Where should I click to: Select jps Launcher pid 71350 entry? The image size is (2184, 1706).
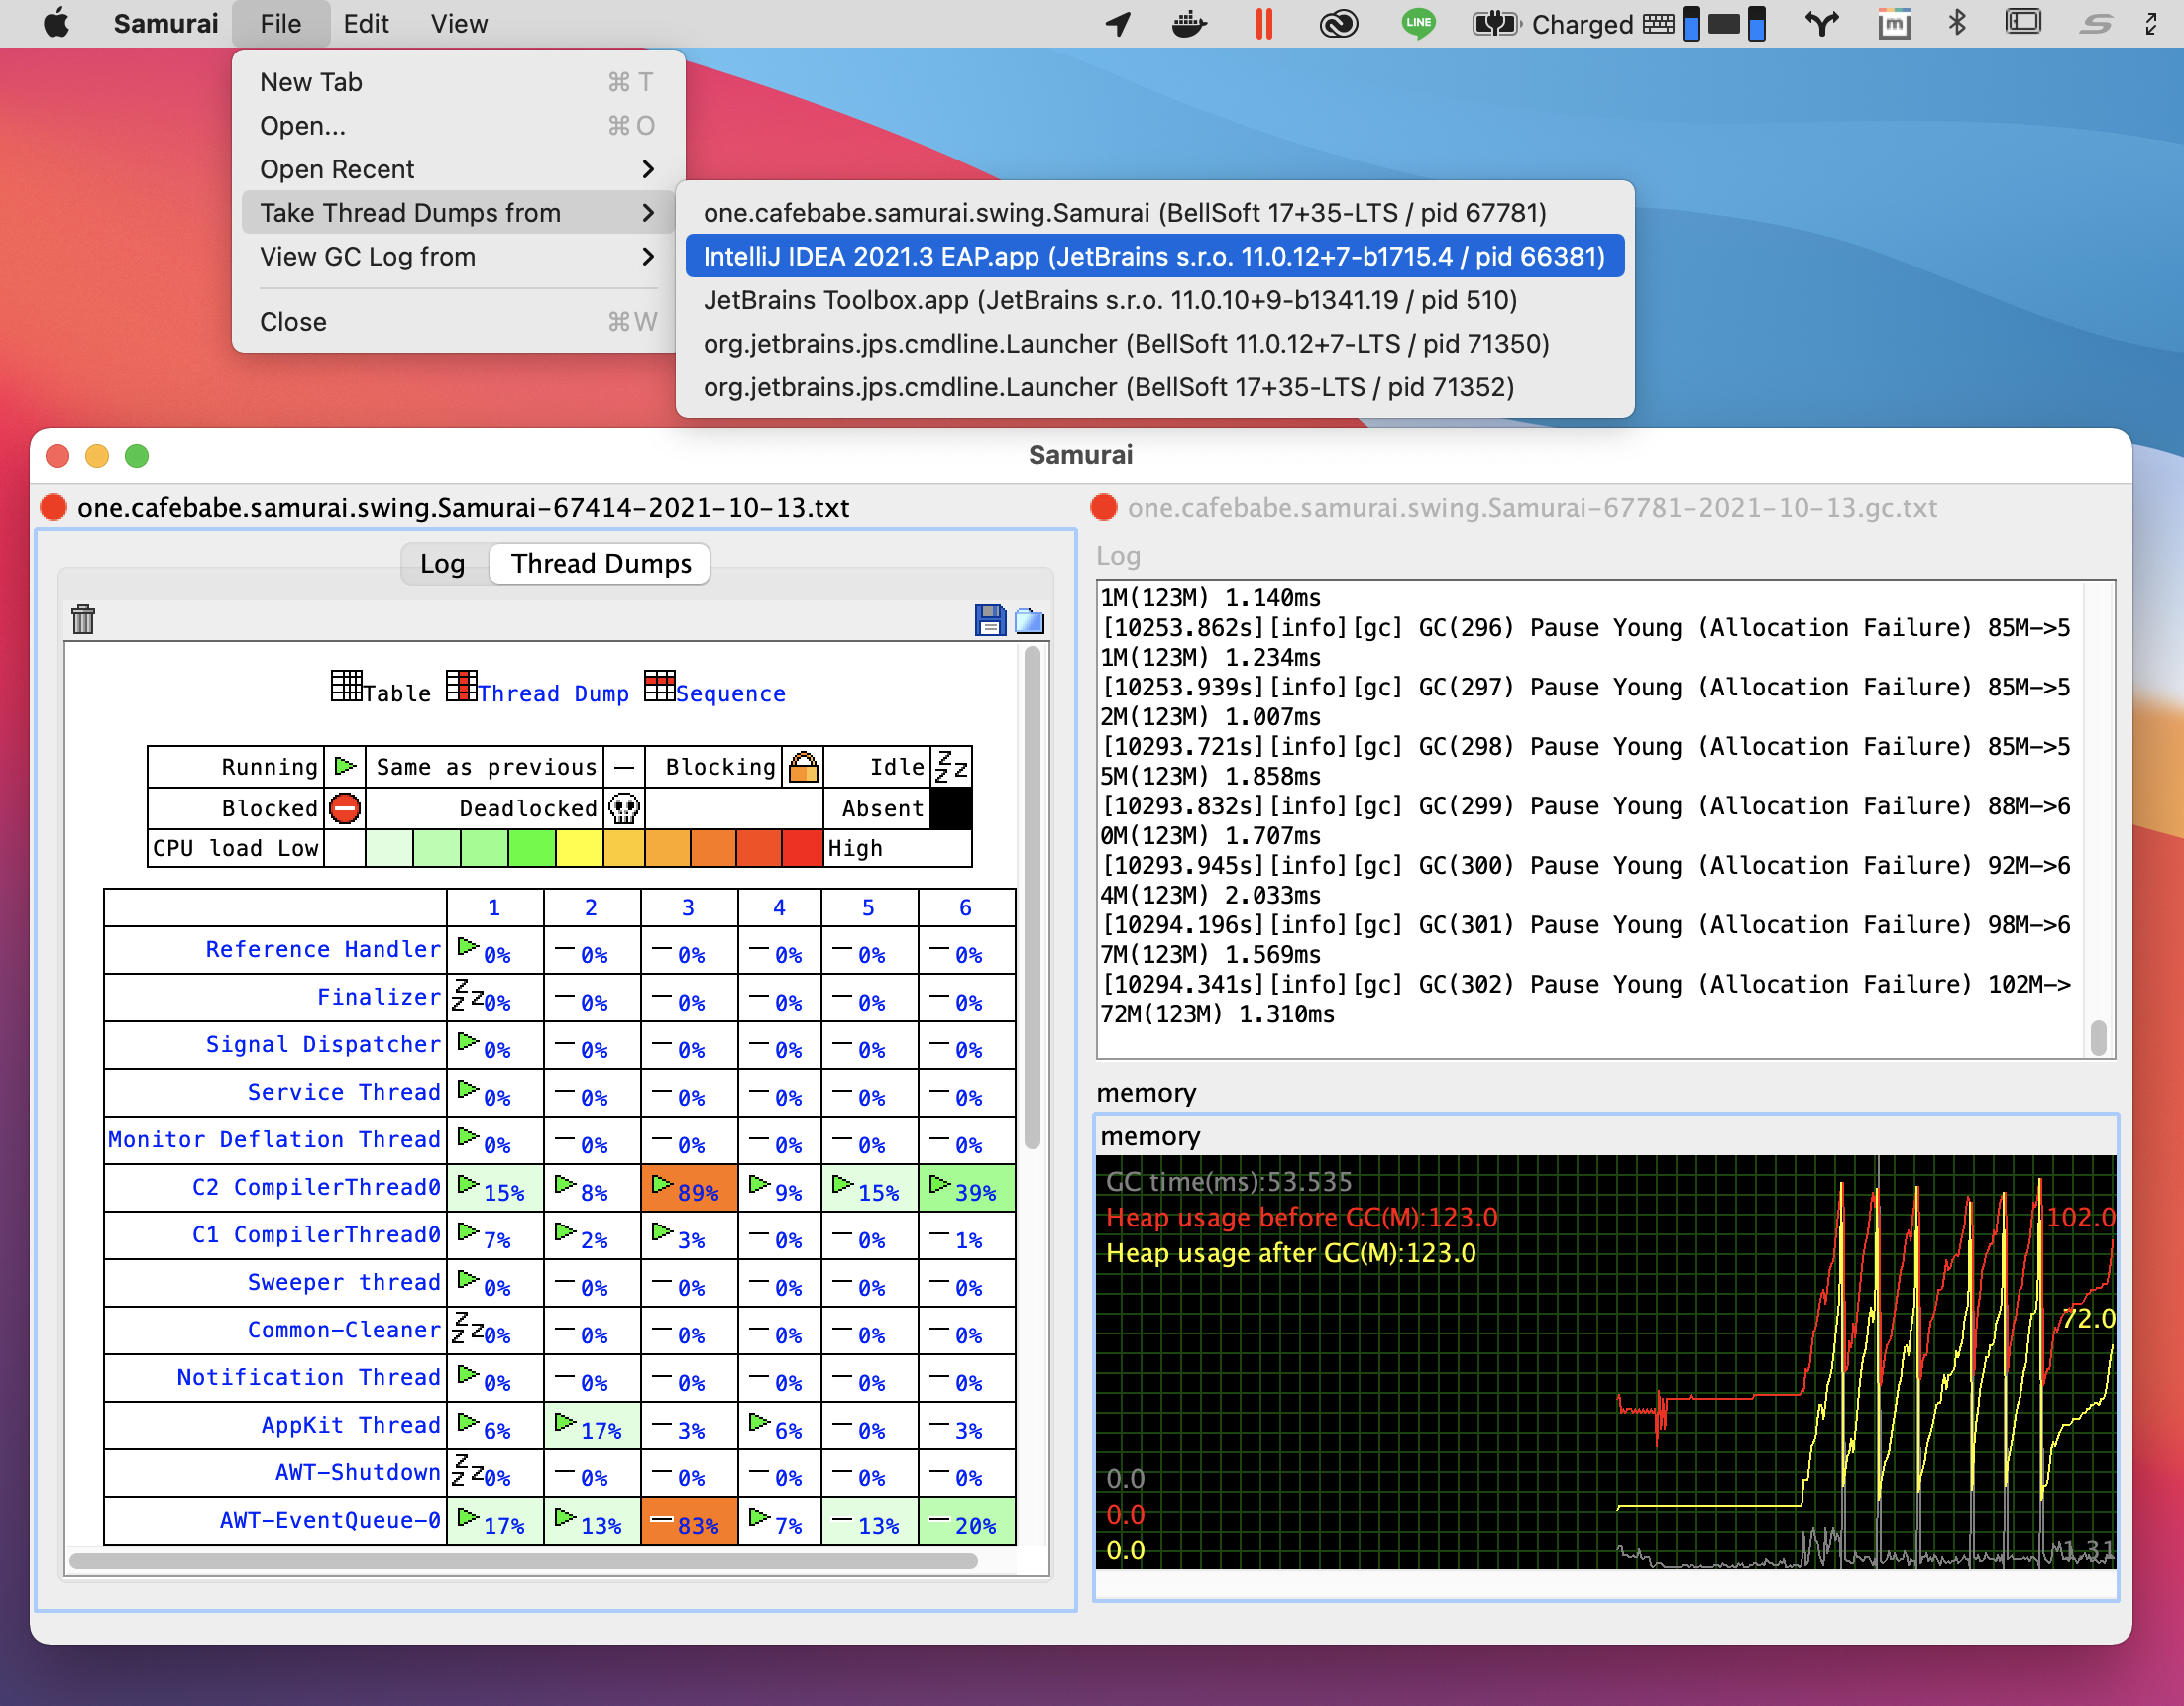pyautogui.click(x=1155, y=344)
